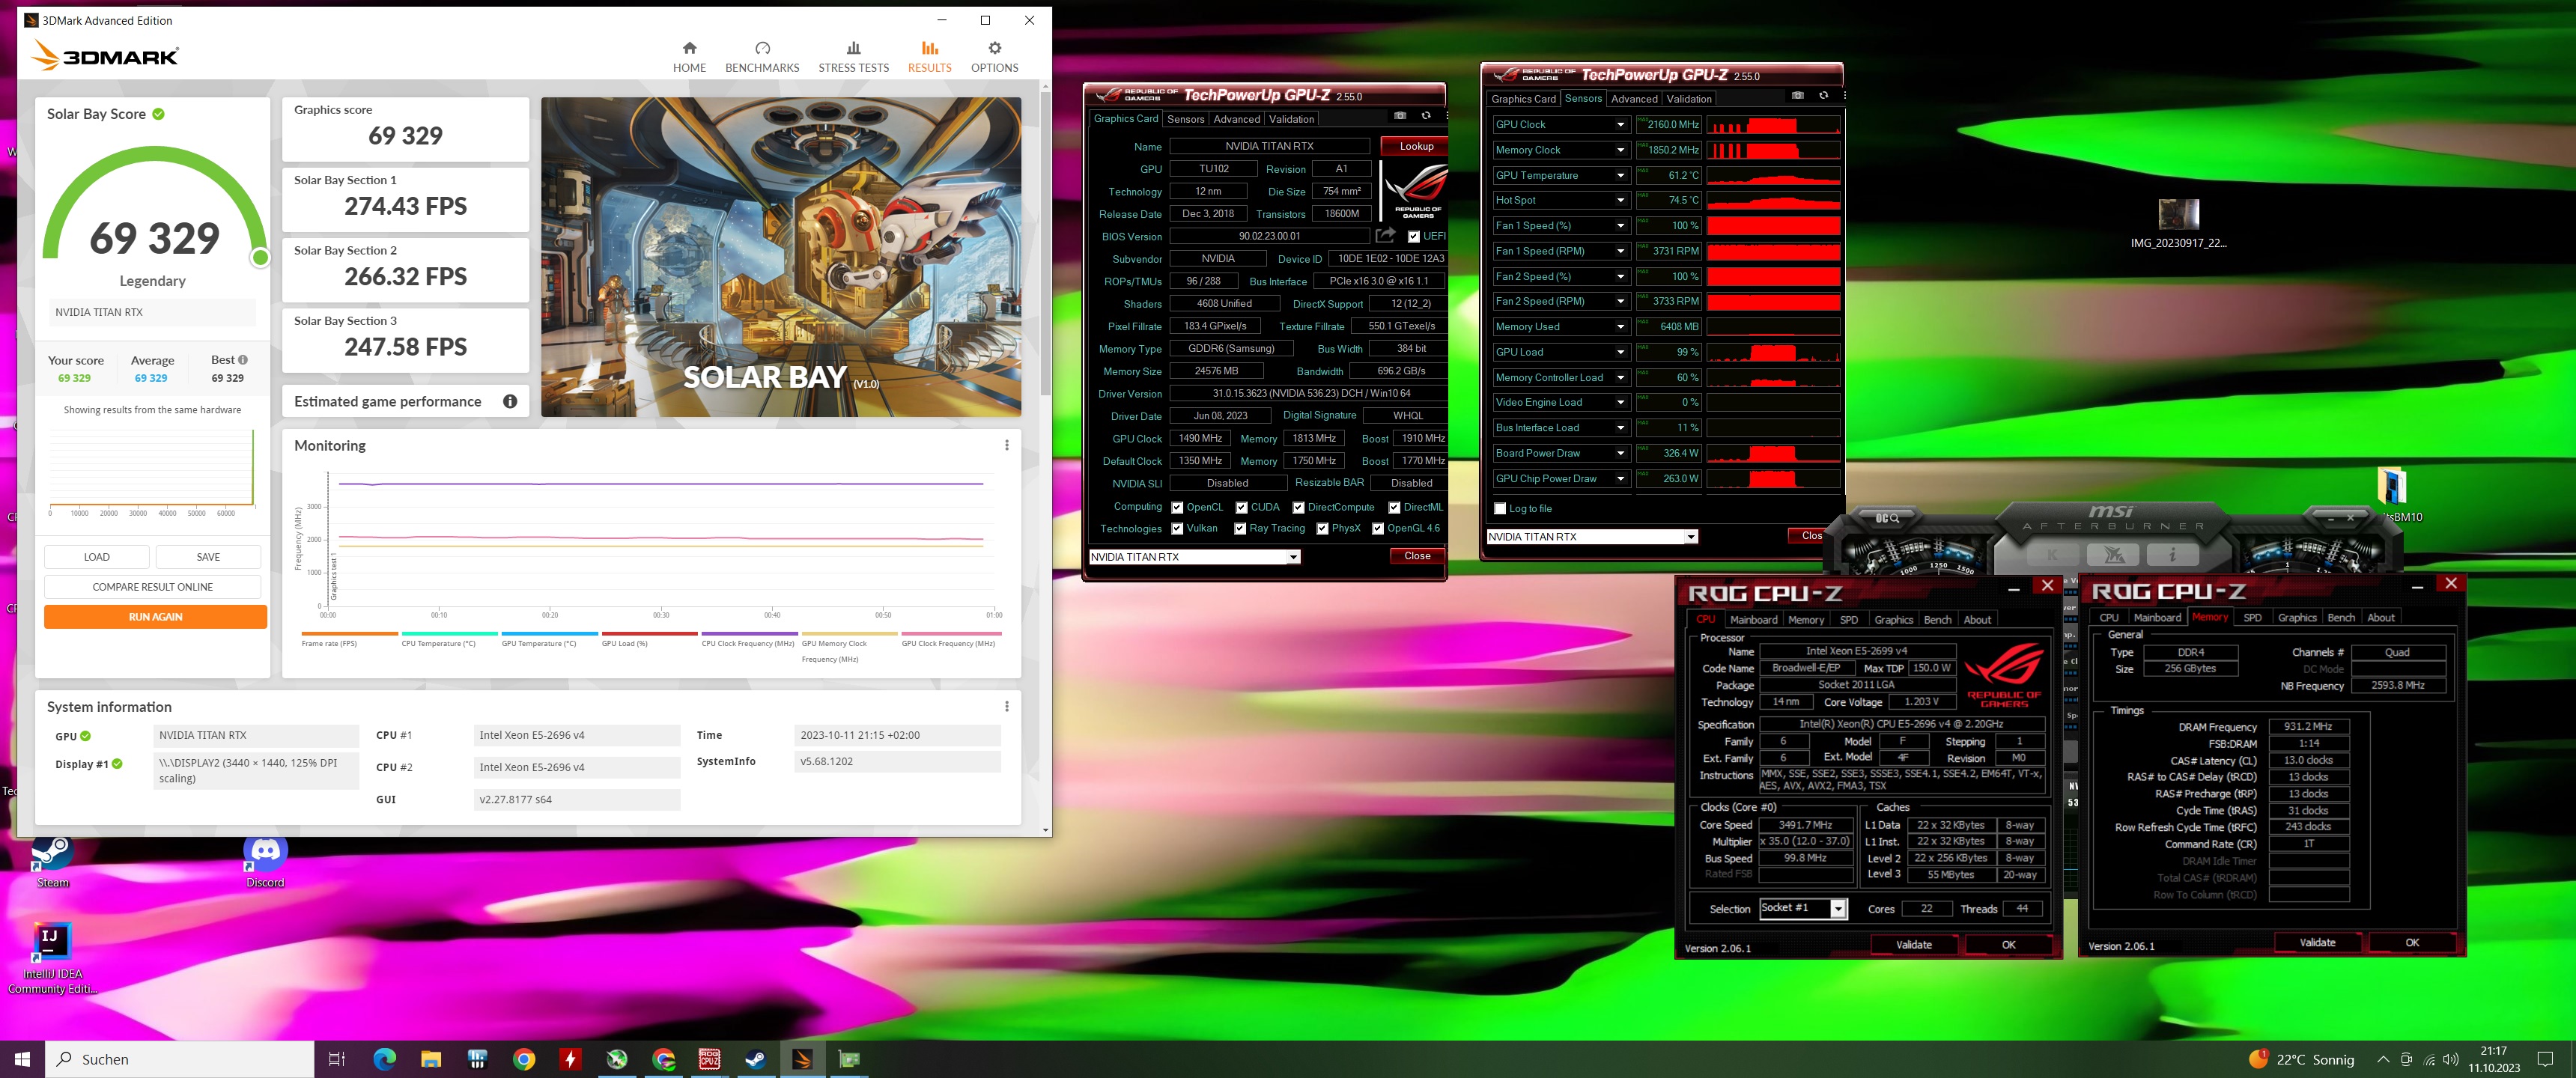
Task: Show info tooltip next to Best score
Action: [243, 360]
